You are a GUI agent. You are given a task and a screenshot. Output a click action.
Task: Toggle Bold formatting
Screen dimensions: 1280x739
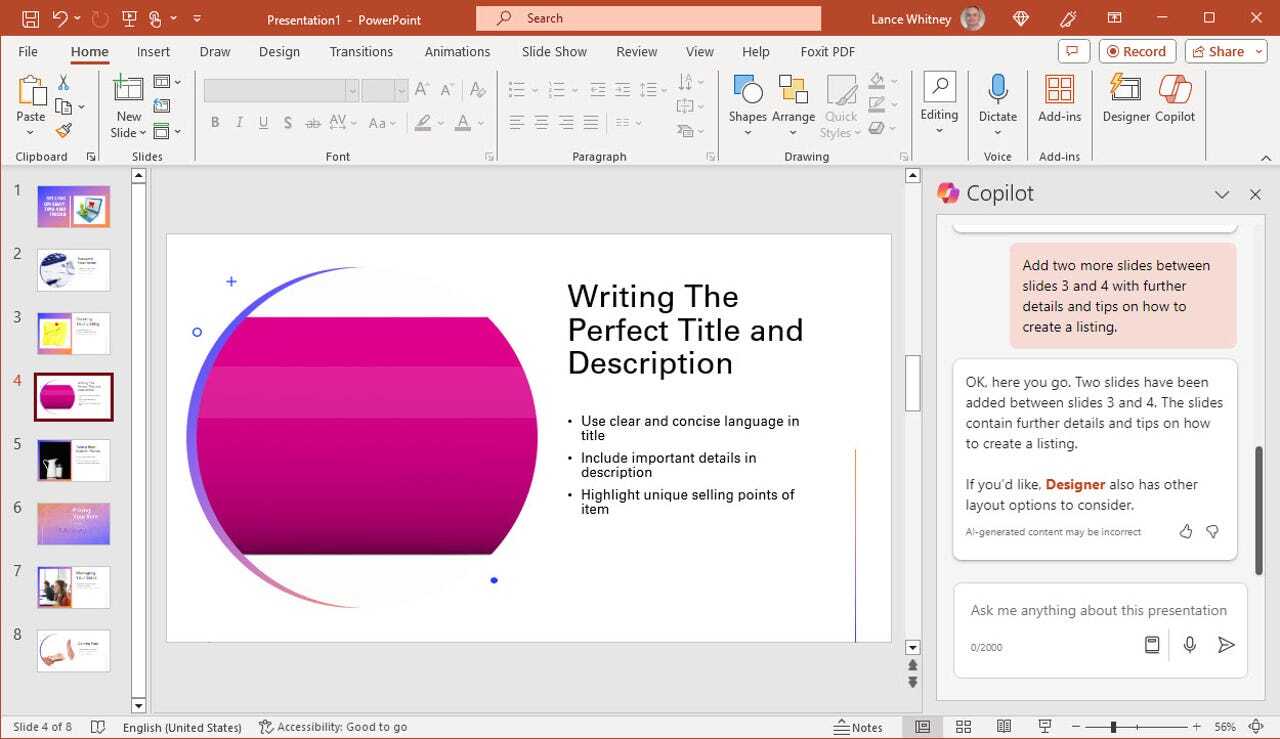coord(215,123)
